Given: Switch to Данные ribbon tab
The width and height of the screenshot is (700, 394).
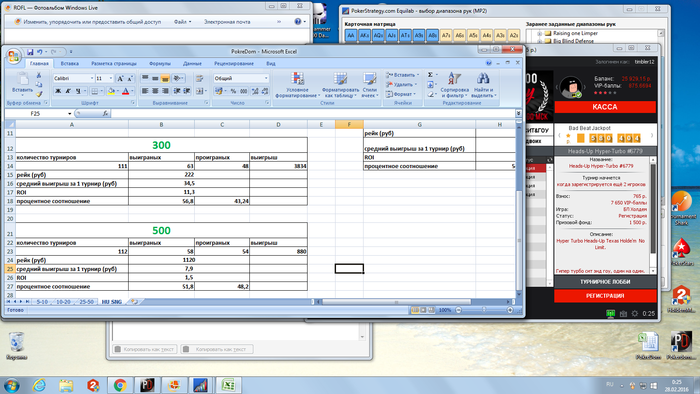Looking at the screenshot, I should click(192, 63).
